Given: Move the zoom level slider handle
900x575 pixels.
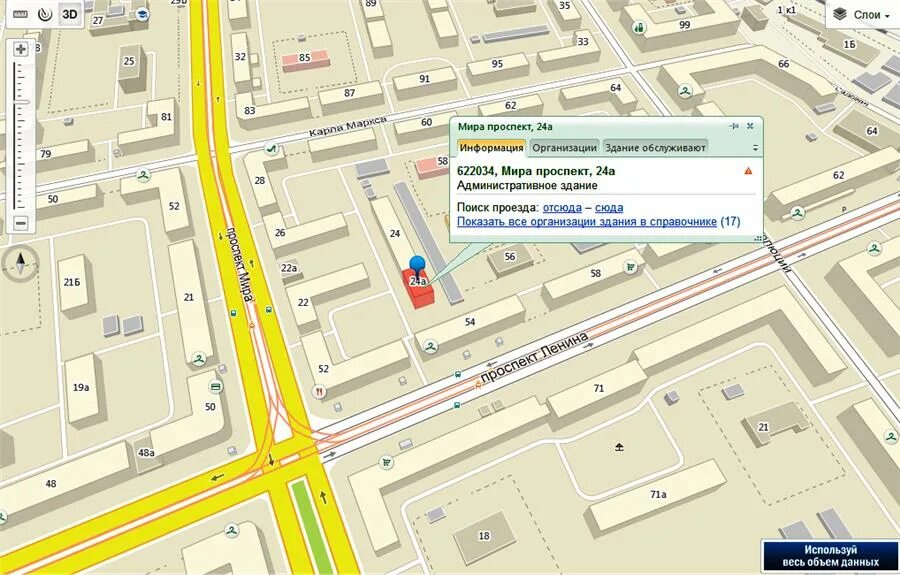Looking at the screenshot, I should pyautogui.click(x=21, y=101).
